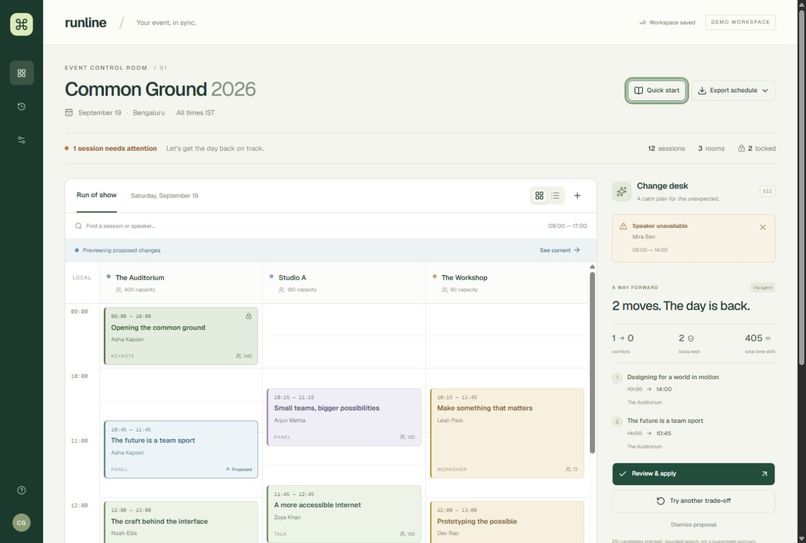
Task: Click the Quick start button
Action: [x=656, y=90]
